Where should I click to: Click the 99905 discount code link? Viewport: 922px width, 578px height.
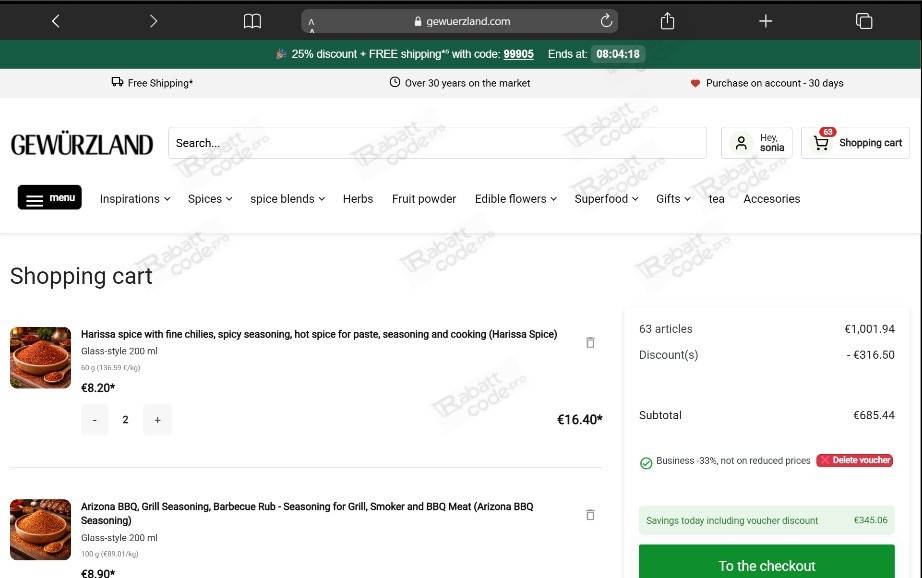click(x=519, y=54)
